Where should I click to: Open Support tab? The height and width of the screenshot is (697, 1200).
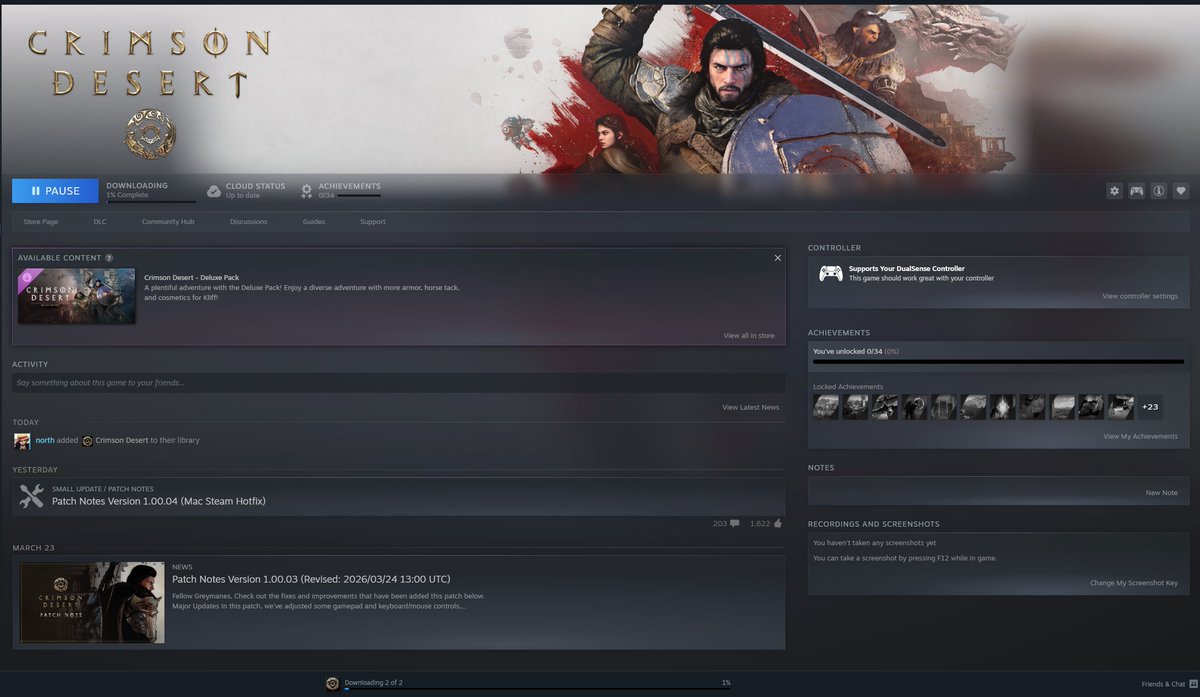click(373, 222)
